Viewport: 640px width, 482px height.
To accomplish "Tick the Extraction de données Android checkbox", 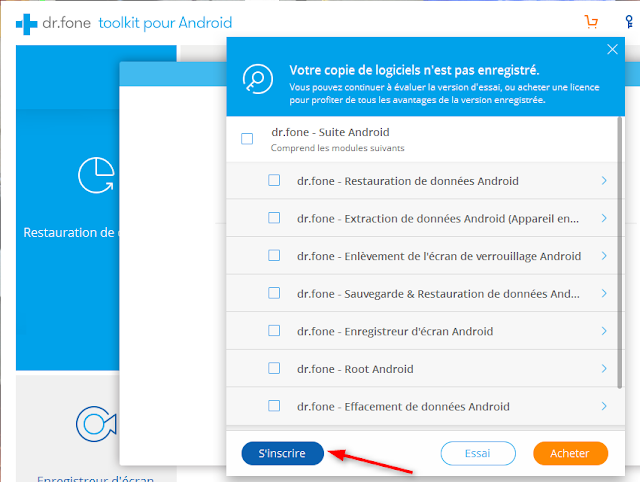I will [x=274, y=218].
